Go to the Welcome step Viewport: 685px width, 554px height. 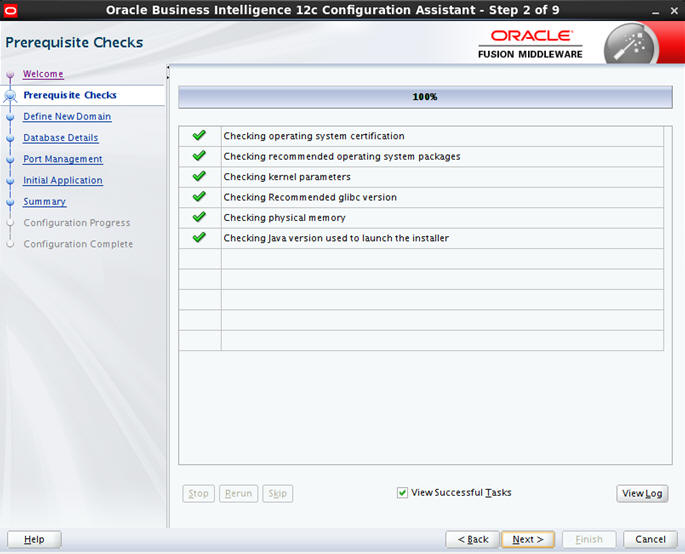point(43,74)
